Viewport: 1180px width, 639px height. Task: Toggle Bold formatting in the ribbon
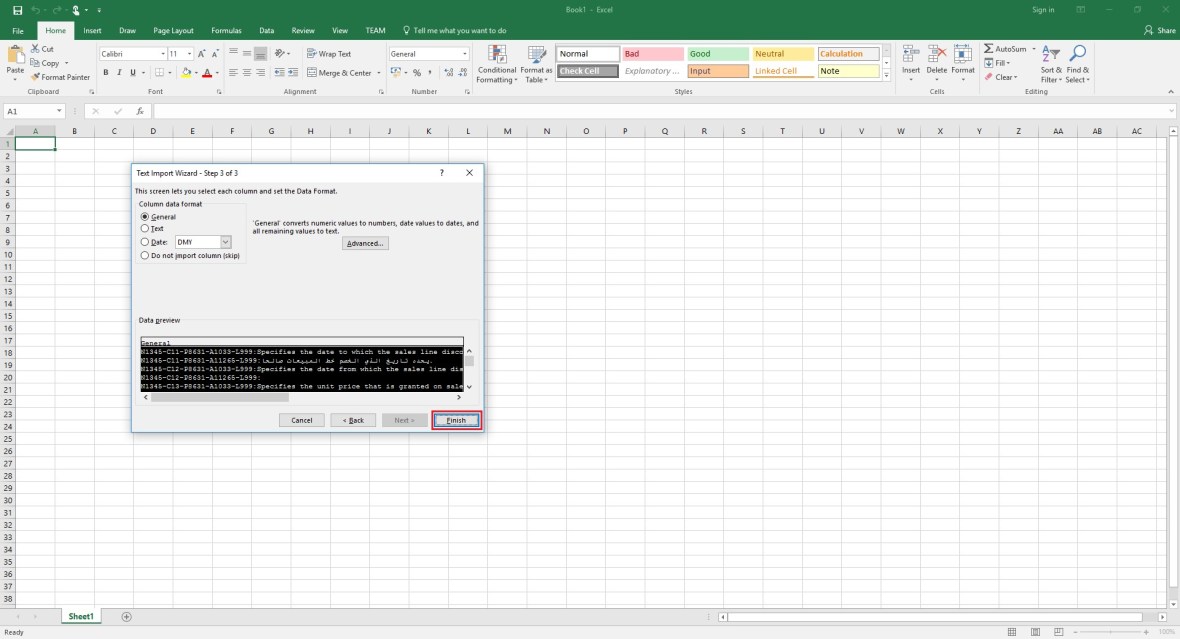(105, 72)
